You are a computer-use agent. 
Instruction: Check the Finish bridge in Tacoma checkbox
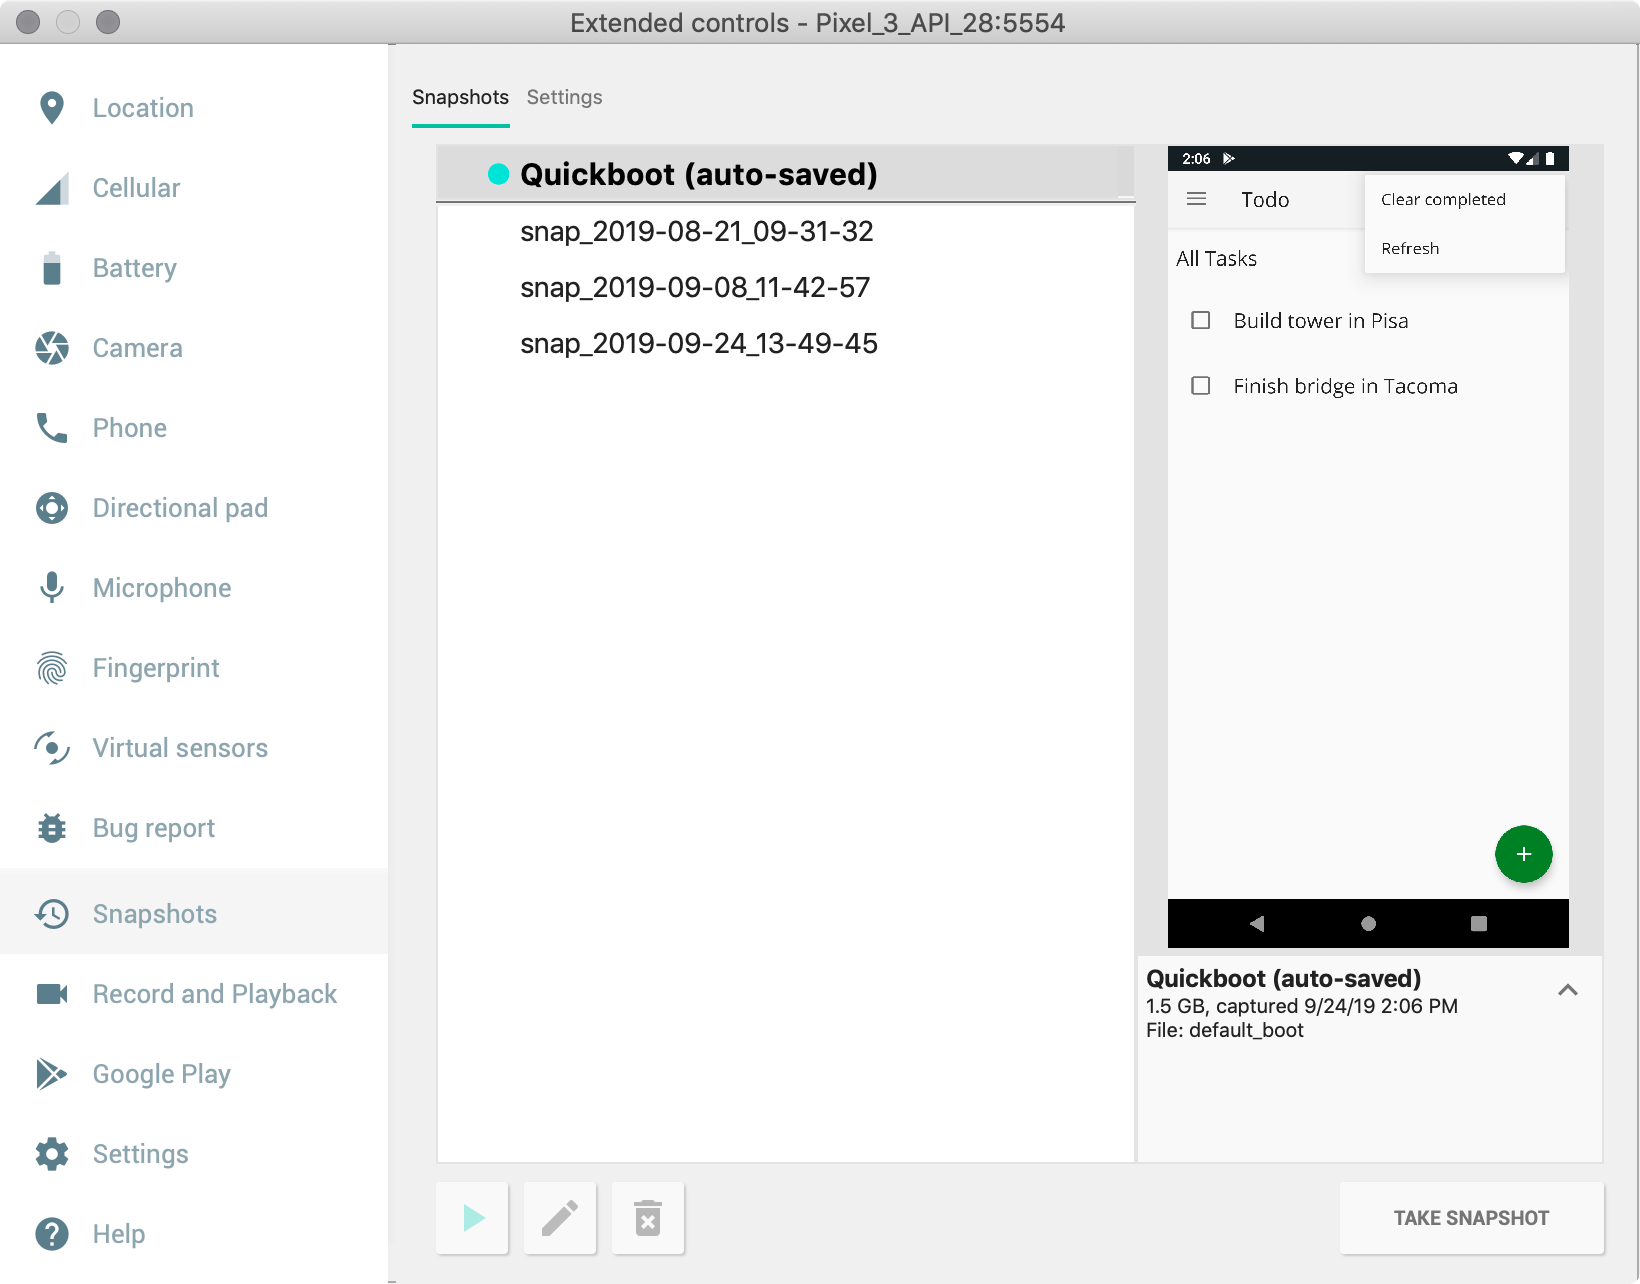[1201, 386]
